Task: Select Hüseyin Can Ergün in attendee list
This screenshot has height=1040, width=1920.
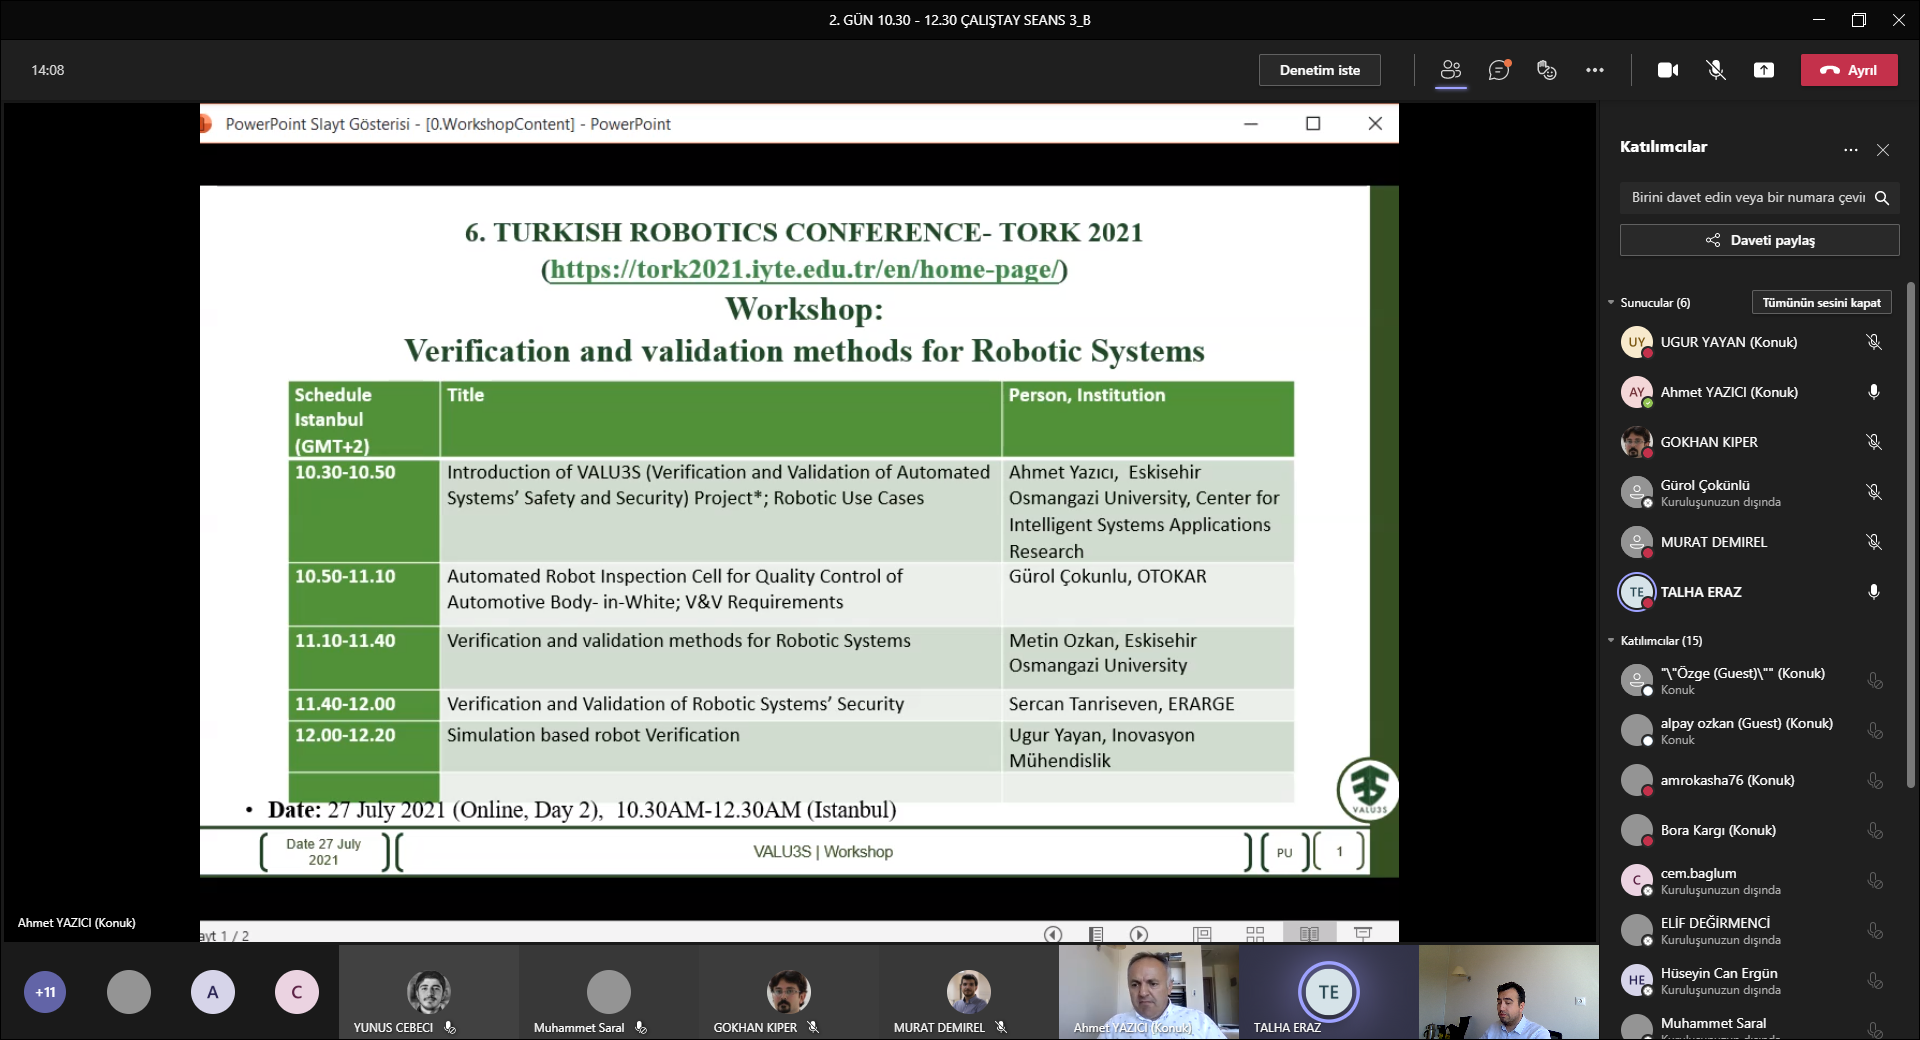Action: (1752, 981)
